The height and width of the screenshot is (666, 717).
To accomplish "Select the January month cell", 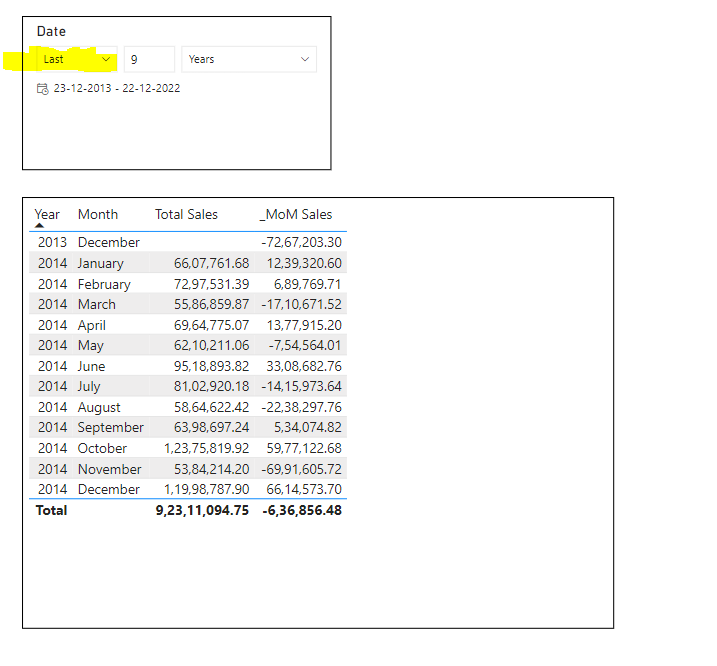I will (x=101, y=263).
